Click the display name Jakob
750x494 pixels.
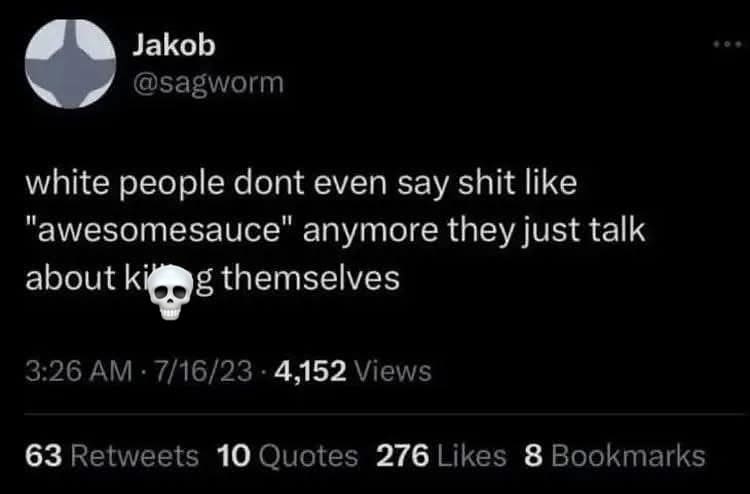pos(174,46)
